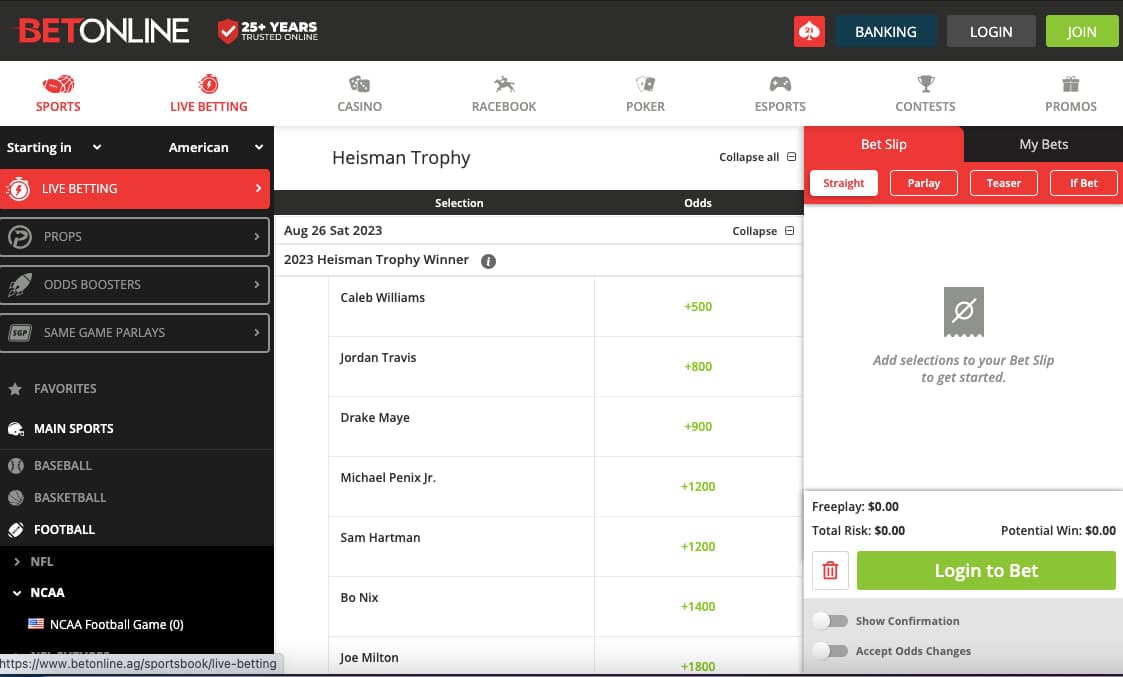Screen dimensions: 1123x677
Task: Click the Selection column header
Action: 459,203
